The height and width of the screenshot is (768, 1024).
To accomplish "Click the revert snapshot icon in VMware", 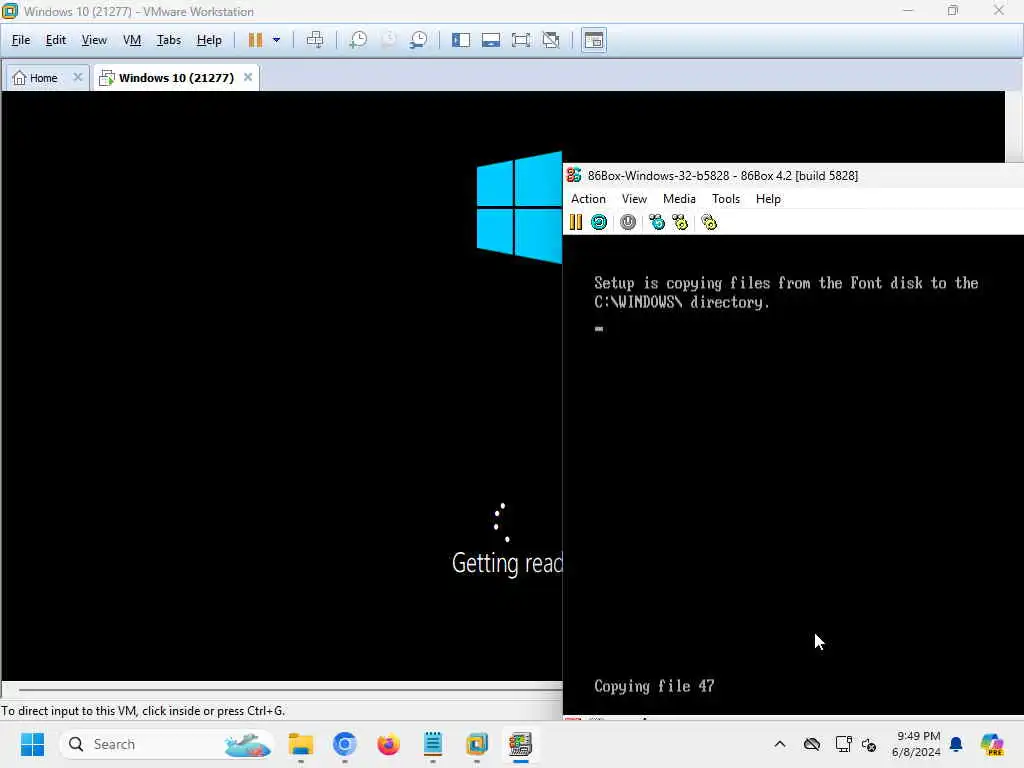I will coord(388,40).
